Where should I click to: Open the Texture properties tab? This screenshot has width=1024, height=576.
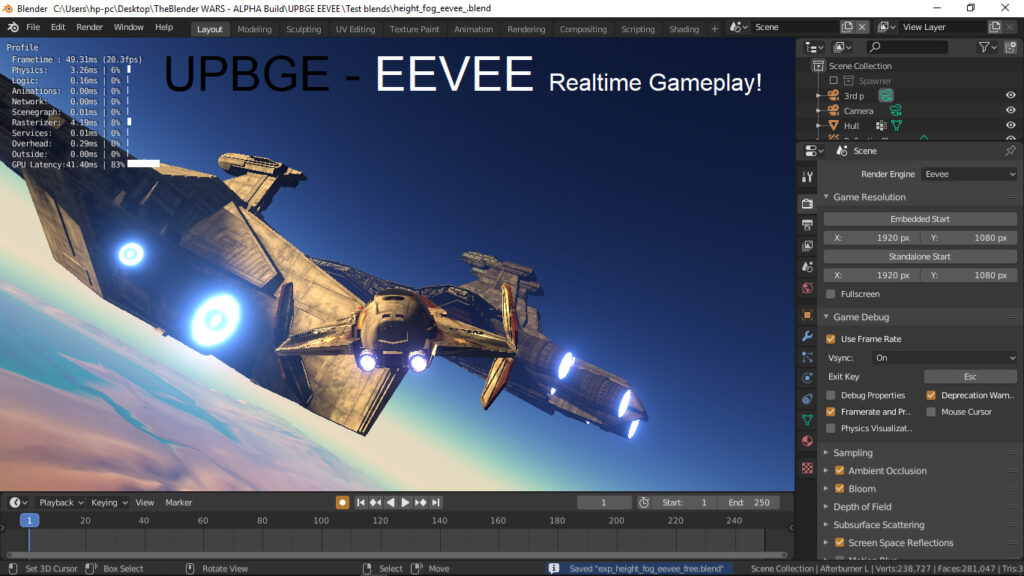click(807, 468)
